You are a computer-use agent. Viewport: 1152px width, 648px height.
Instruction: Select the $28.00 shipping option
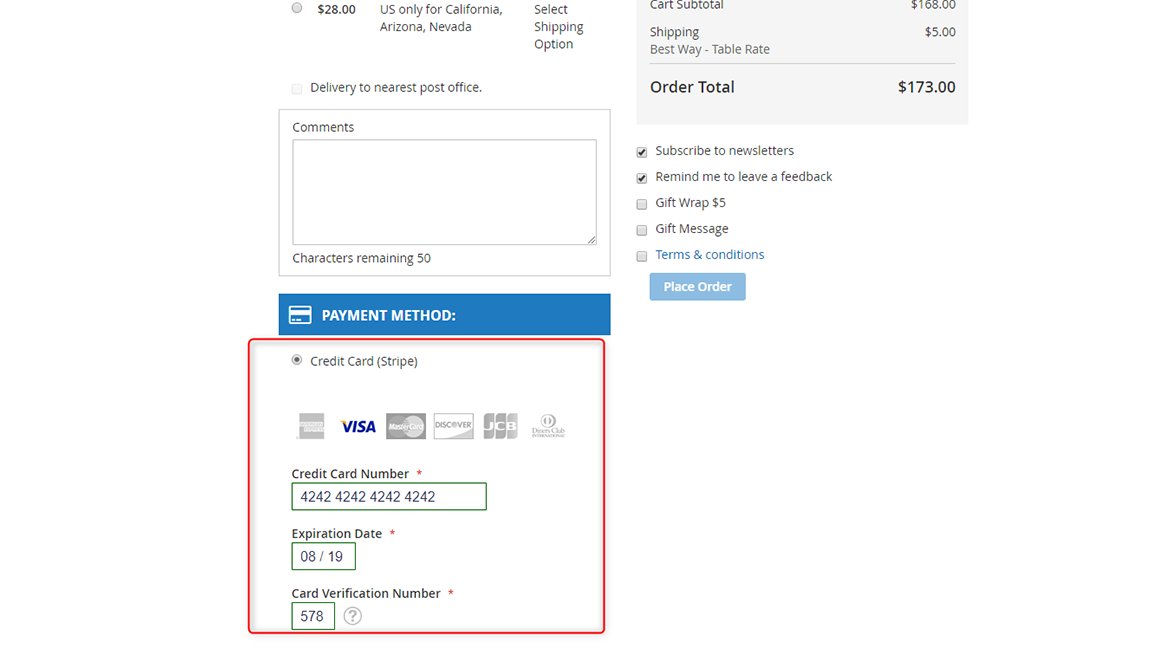[x=296, y=7]
